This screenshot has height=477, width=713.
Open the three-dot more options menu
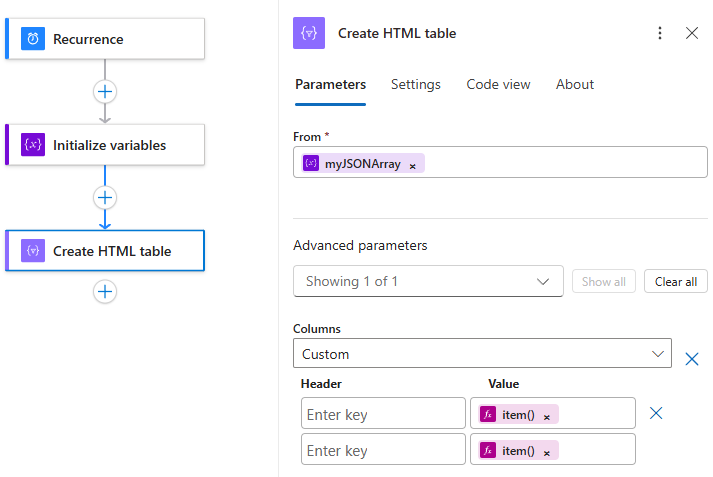660,33
